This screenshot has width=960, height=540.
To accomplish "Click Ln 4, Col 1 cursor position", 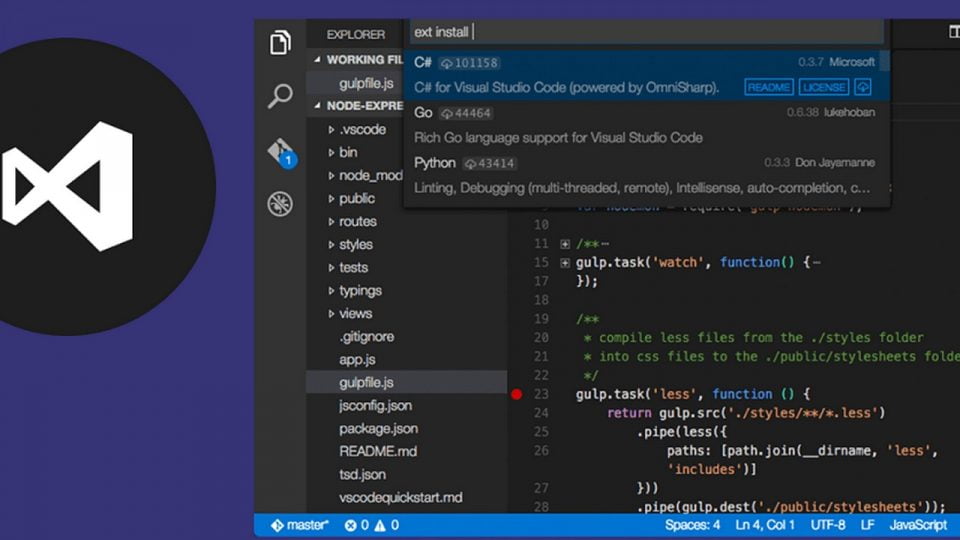I will (x=765, y=525).
